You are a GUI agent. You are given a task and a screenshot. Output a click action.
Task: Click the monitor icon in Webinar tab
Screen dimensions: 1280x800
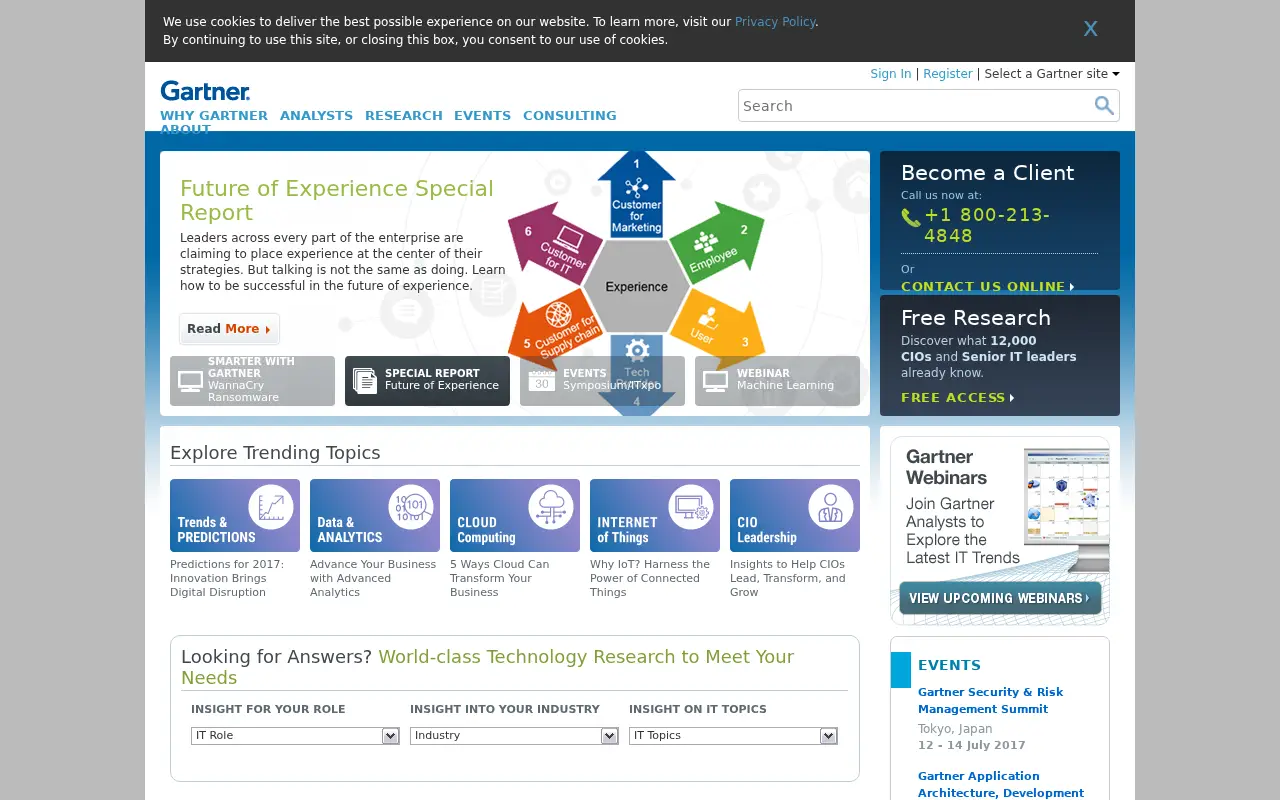pyautogui.click(x=715, y=381)
